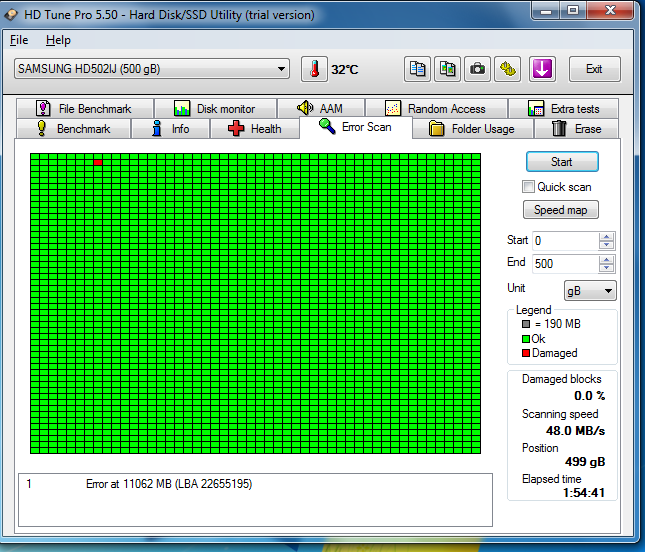
Task: Click the thermometer temperature icon
Action: pyautogui.click(x=314, y=69)
